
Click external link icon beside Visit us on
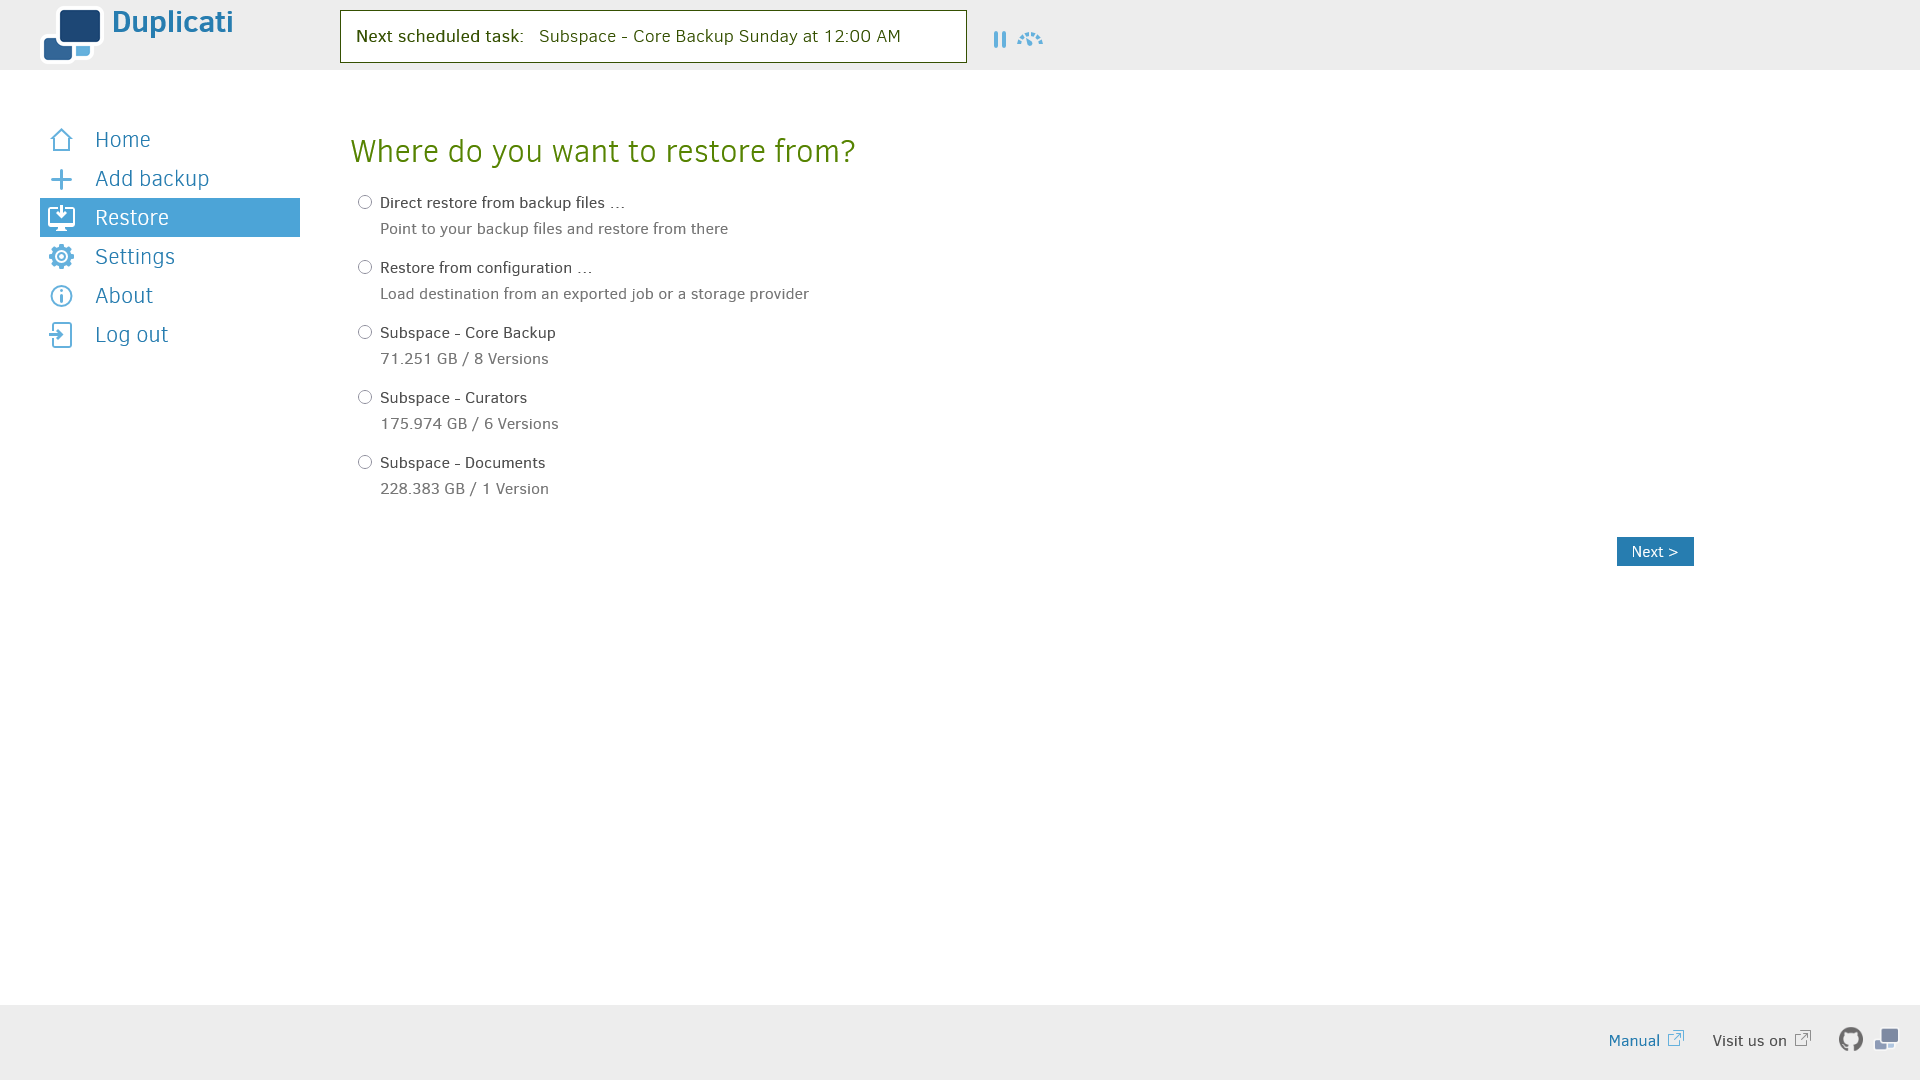click(1803, 1038)
